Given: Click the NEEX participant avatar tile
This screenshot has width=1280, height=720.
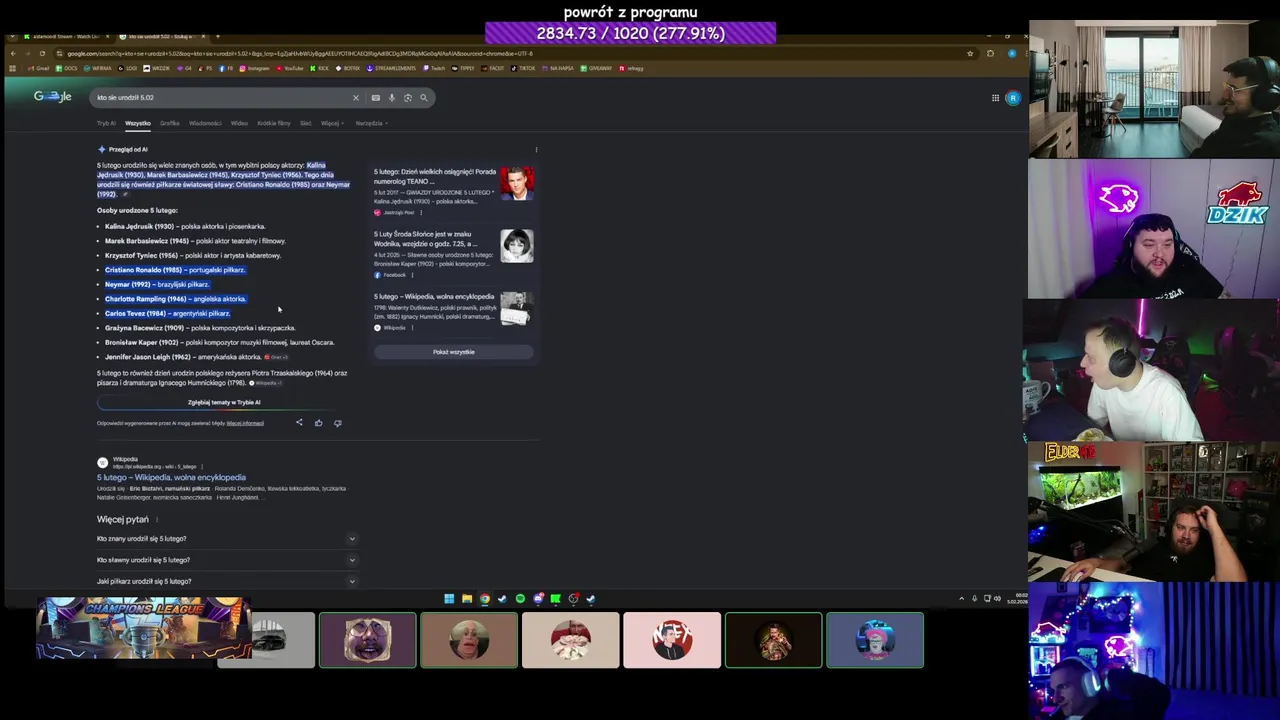Looking at the screenshot, I should (x=672, y=640).
